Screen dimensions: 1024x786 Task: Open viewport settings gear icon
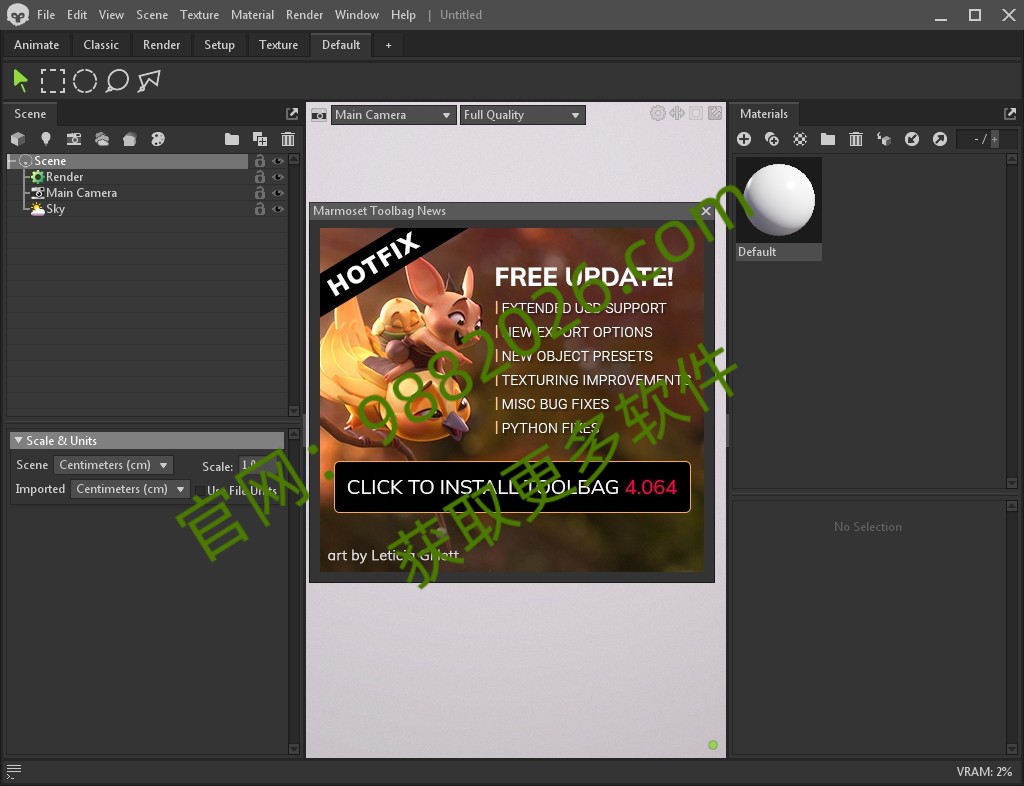657,114
